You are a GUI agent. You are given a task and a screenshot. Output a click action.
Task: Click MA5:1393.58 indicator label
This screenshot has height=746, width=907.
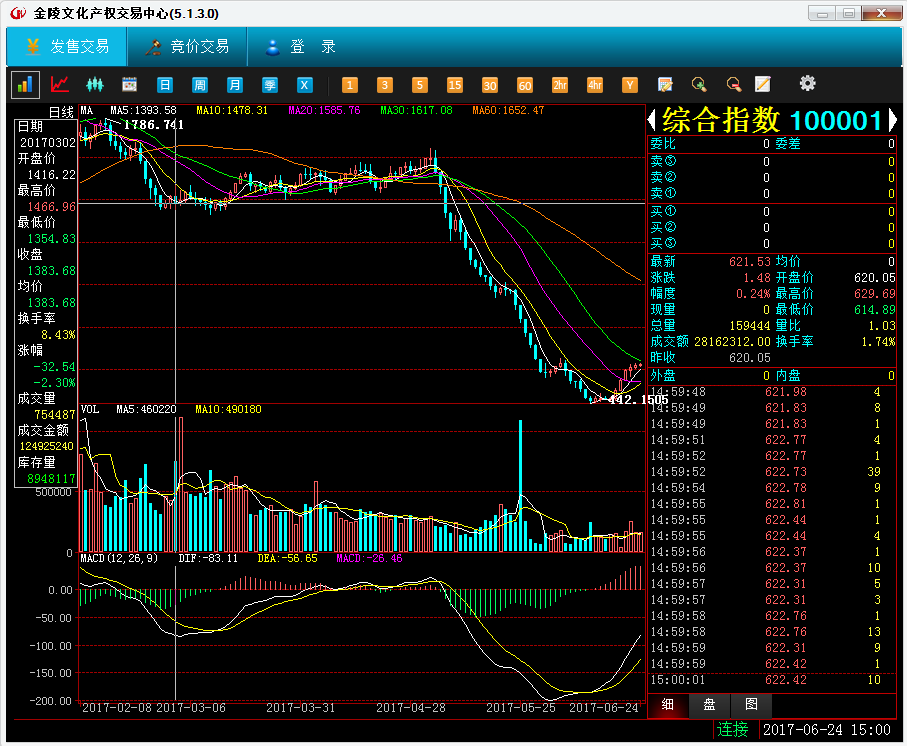pos(143,110)
